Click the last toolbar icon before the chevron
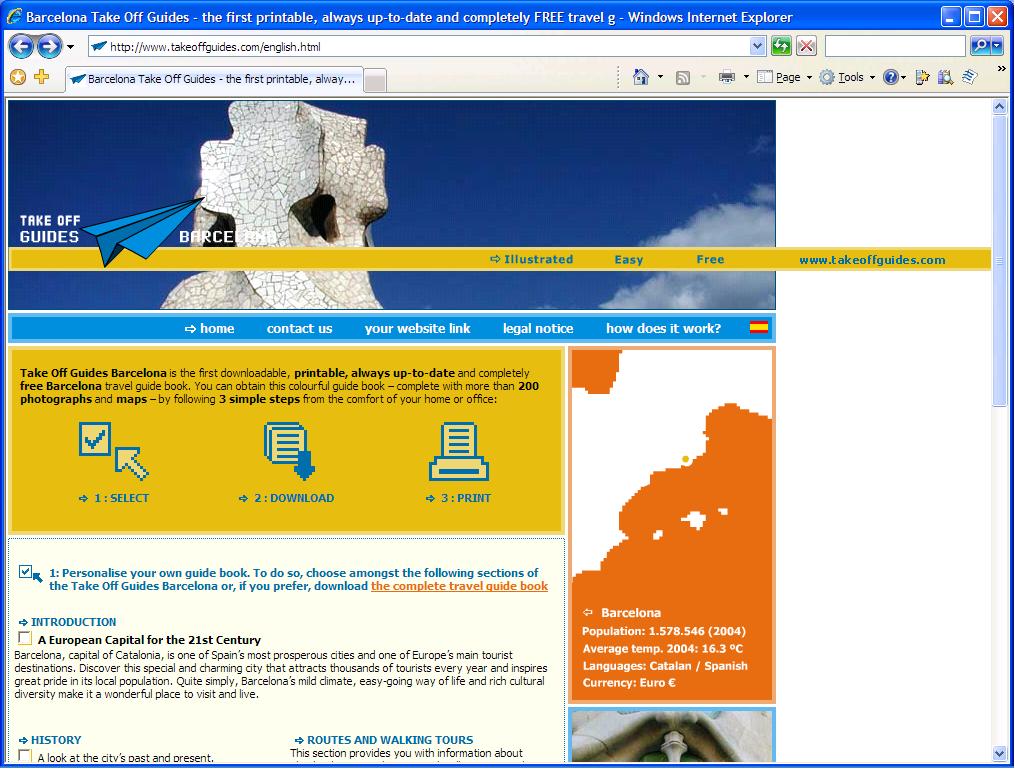Screen dimensions: 1015x769 pos(969,78)
